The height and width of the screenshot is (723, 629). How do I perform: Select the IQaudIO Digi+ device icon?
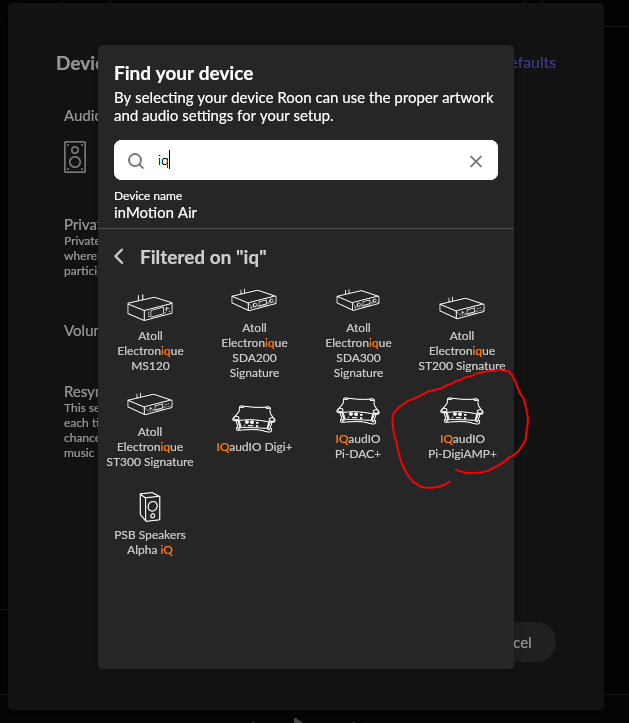click(x=254, y=419)
